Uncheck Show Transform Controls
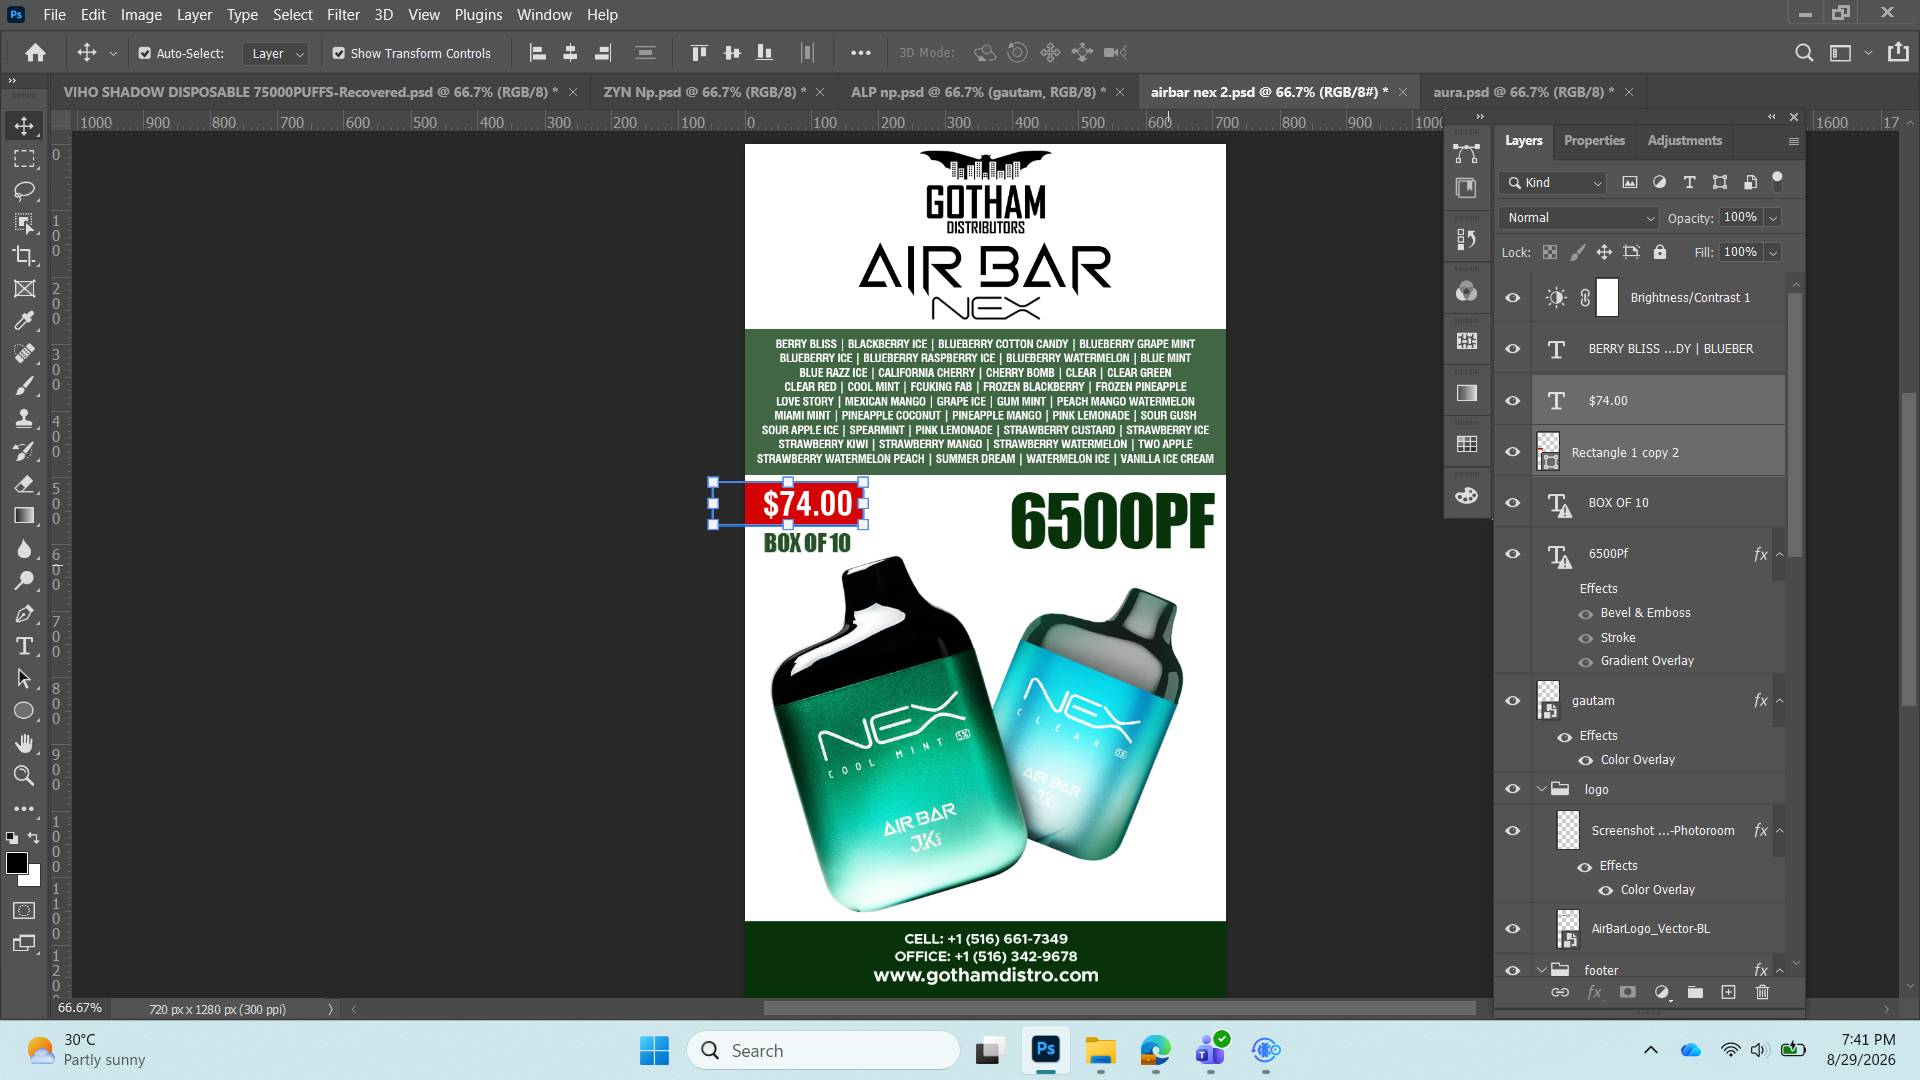 pos(338,53)
